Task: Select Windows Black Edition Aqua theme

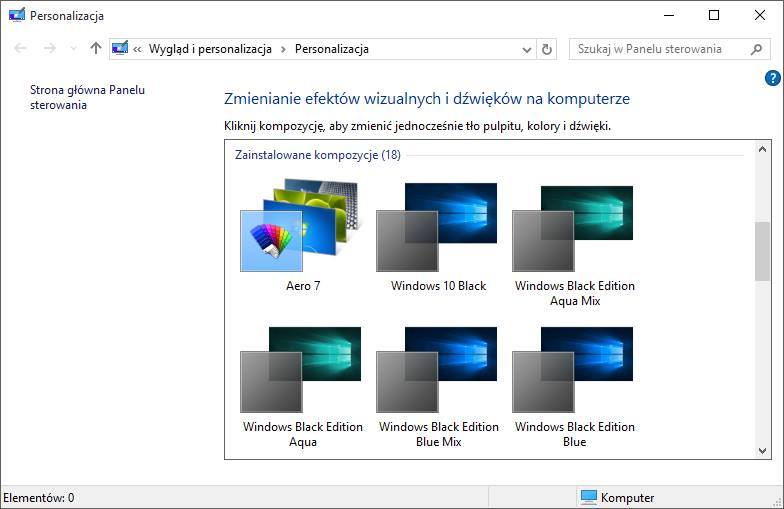Action: pyautogui.click(x=300, y=370)
